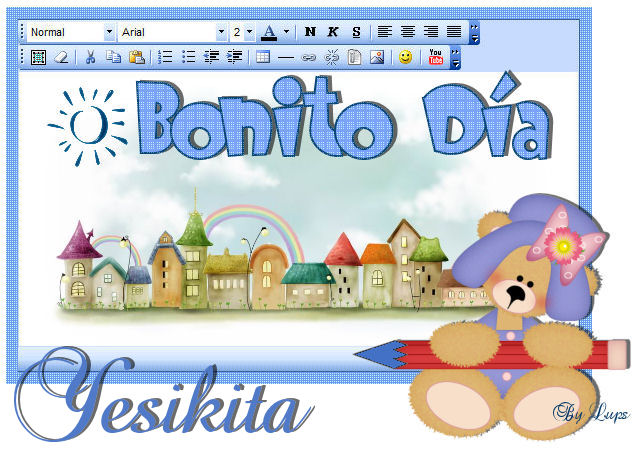The width and height of the screenshot is (636, 457).
Task: Grab the first toolbar's dotted handle
Action: tap(22, 32)
